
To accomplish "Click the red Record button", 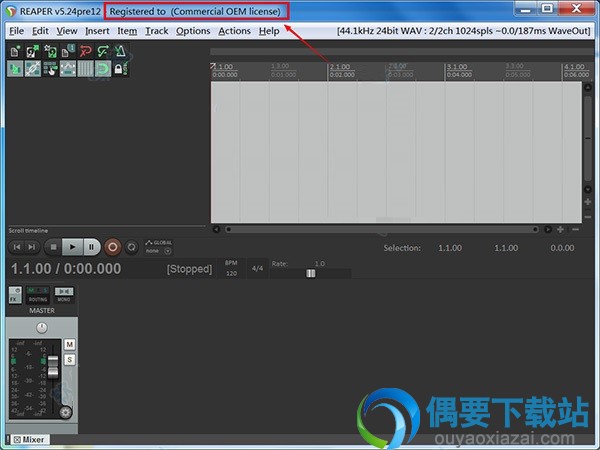I will pyautogui.click(x=112, y=247).
